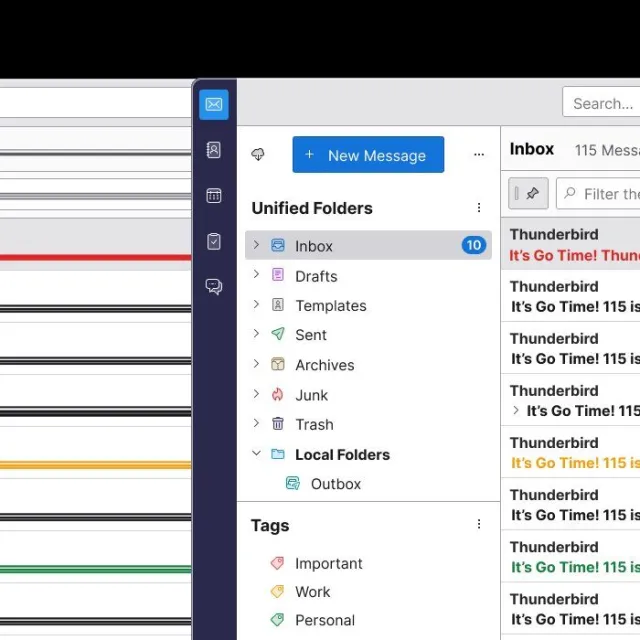Open Tags section options menu
The image size is (640, 640).
[x=479, y=524]
